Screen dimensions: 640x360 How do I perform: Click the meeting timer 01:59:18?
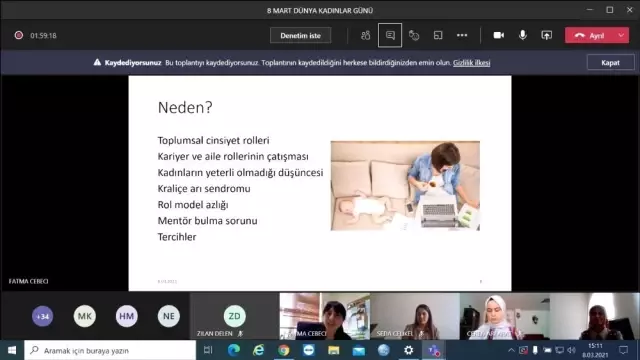click(x=43, y=36)
